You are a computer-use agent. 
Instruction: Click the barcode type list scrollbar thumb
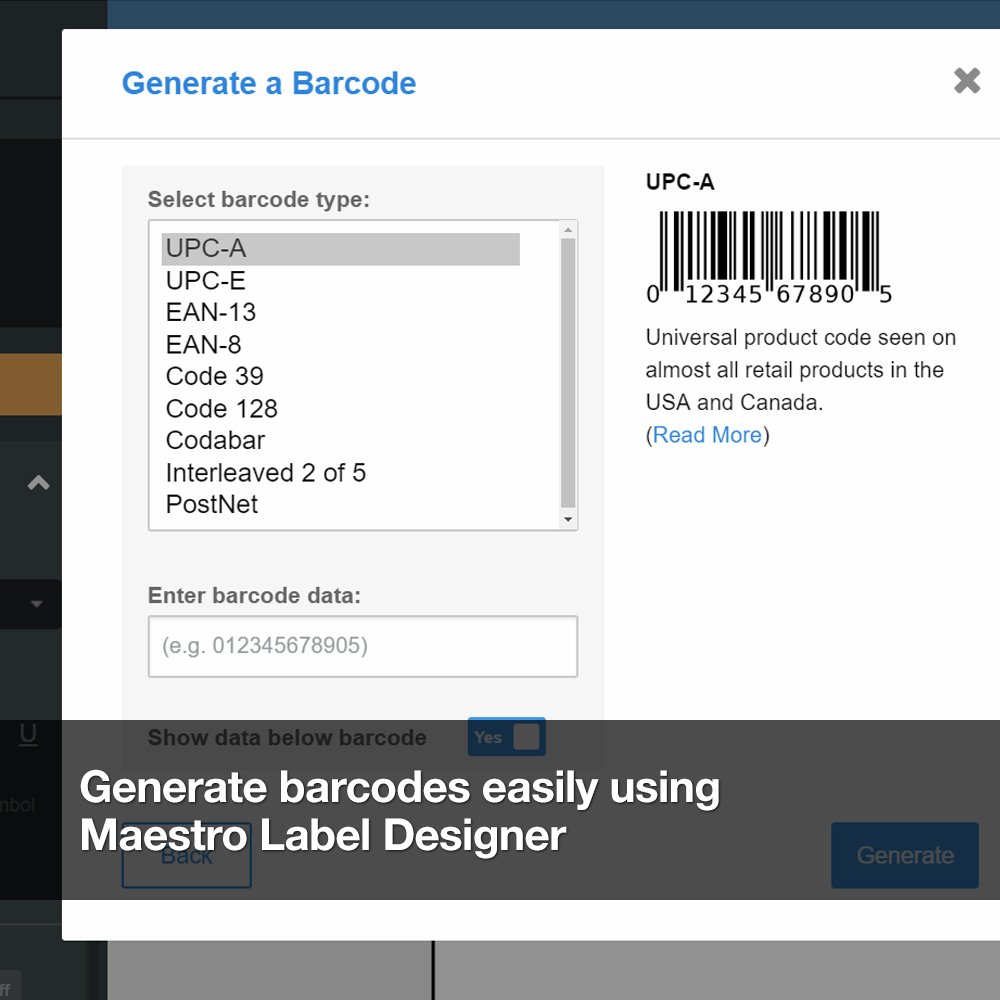(x=568, y=372)
